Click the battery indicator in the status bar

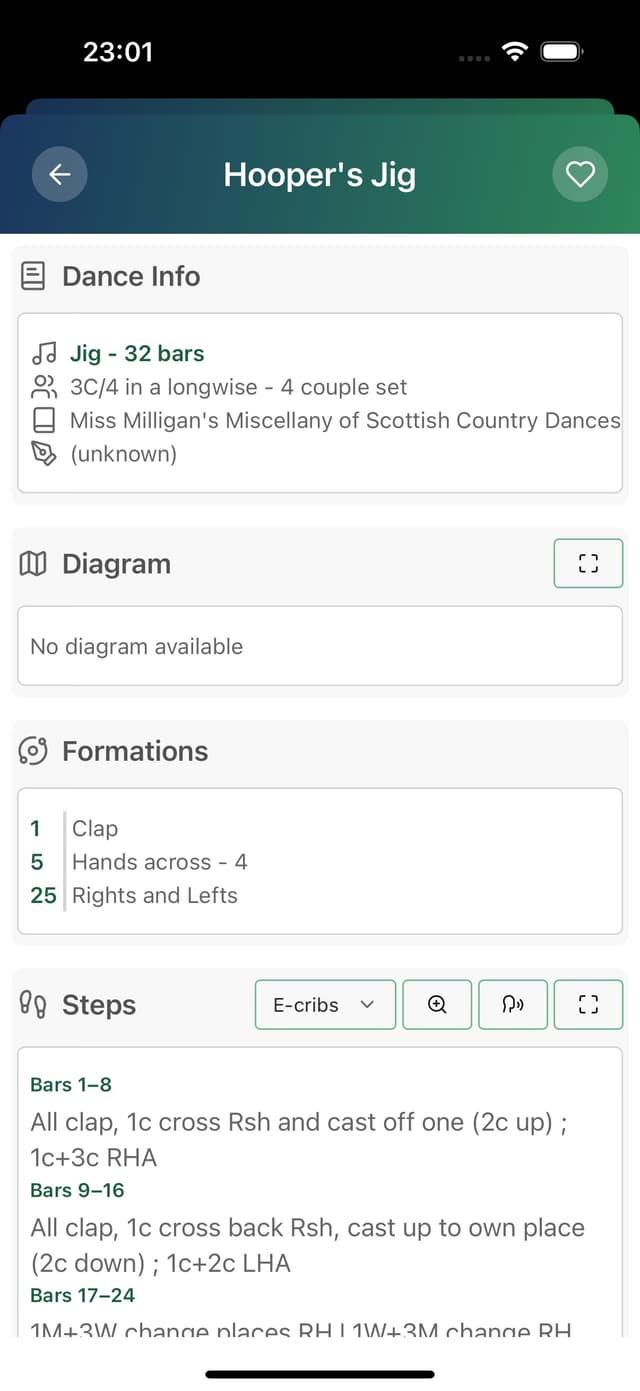coord(561,51)
